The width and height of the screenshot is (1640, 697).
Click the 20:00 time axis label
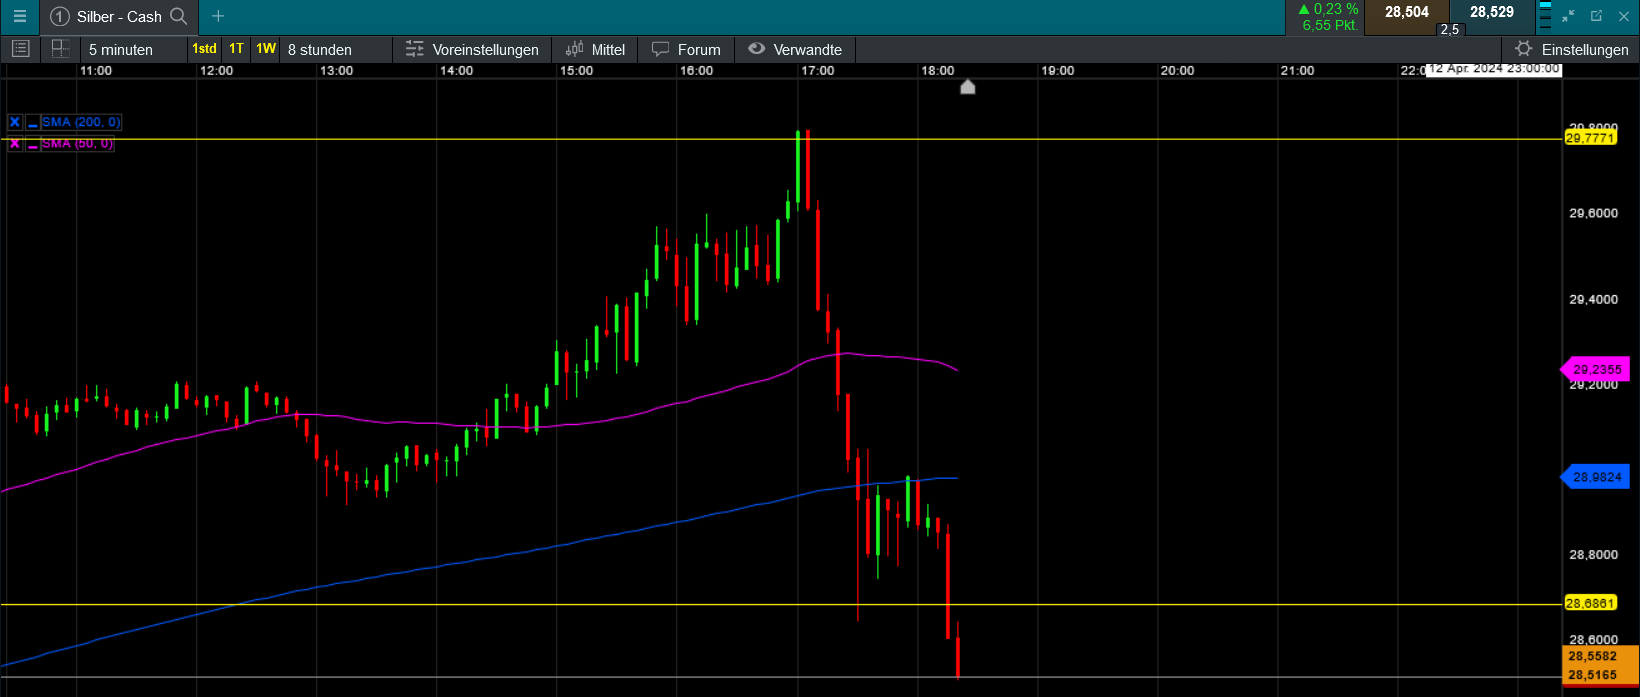pos(1177,71)
